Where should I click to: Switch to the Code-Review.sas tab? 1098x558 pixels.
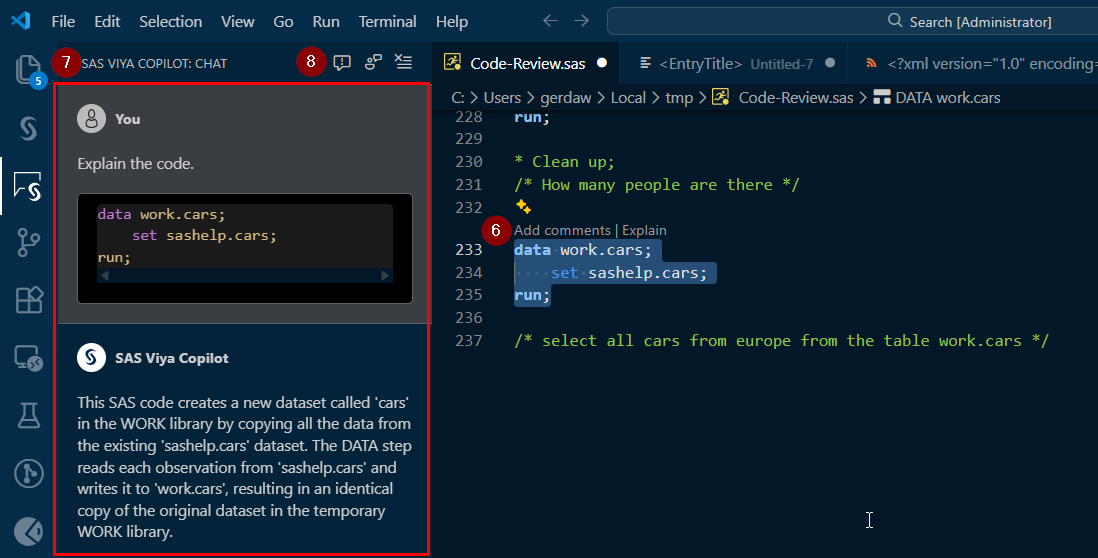tap(527, 64)
